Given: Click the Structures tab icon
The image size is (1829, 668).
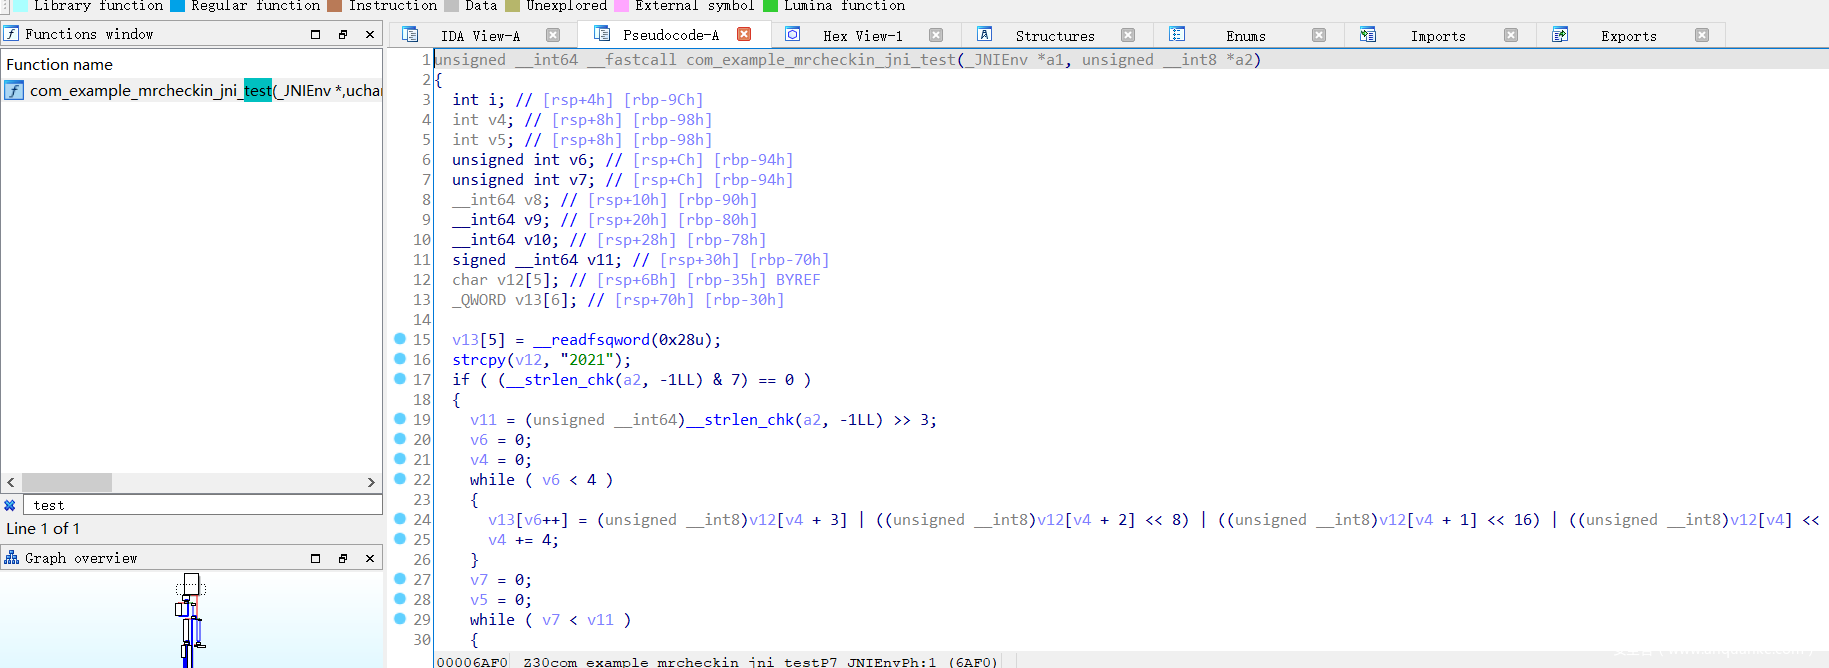Looking at the screenshot, I should click(985, 35).
